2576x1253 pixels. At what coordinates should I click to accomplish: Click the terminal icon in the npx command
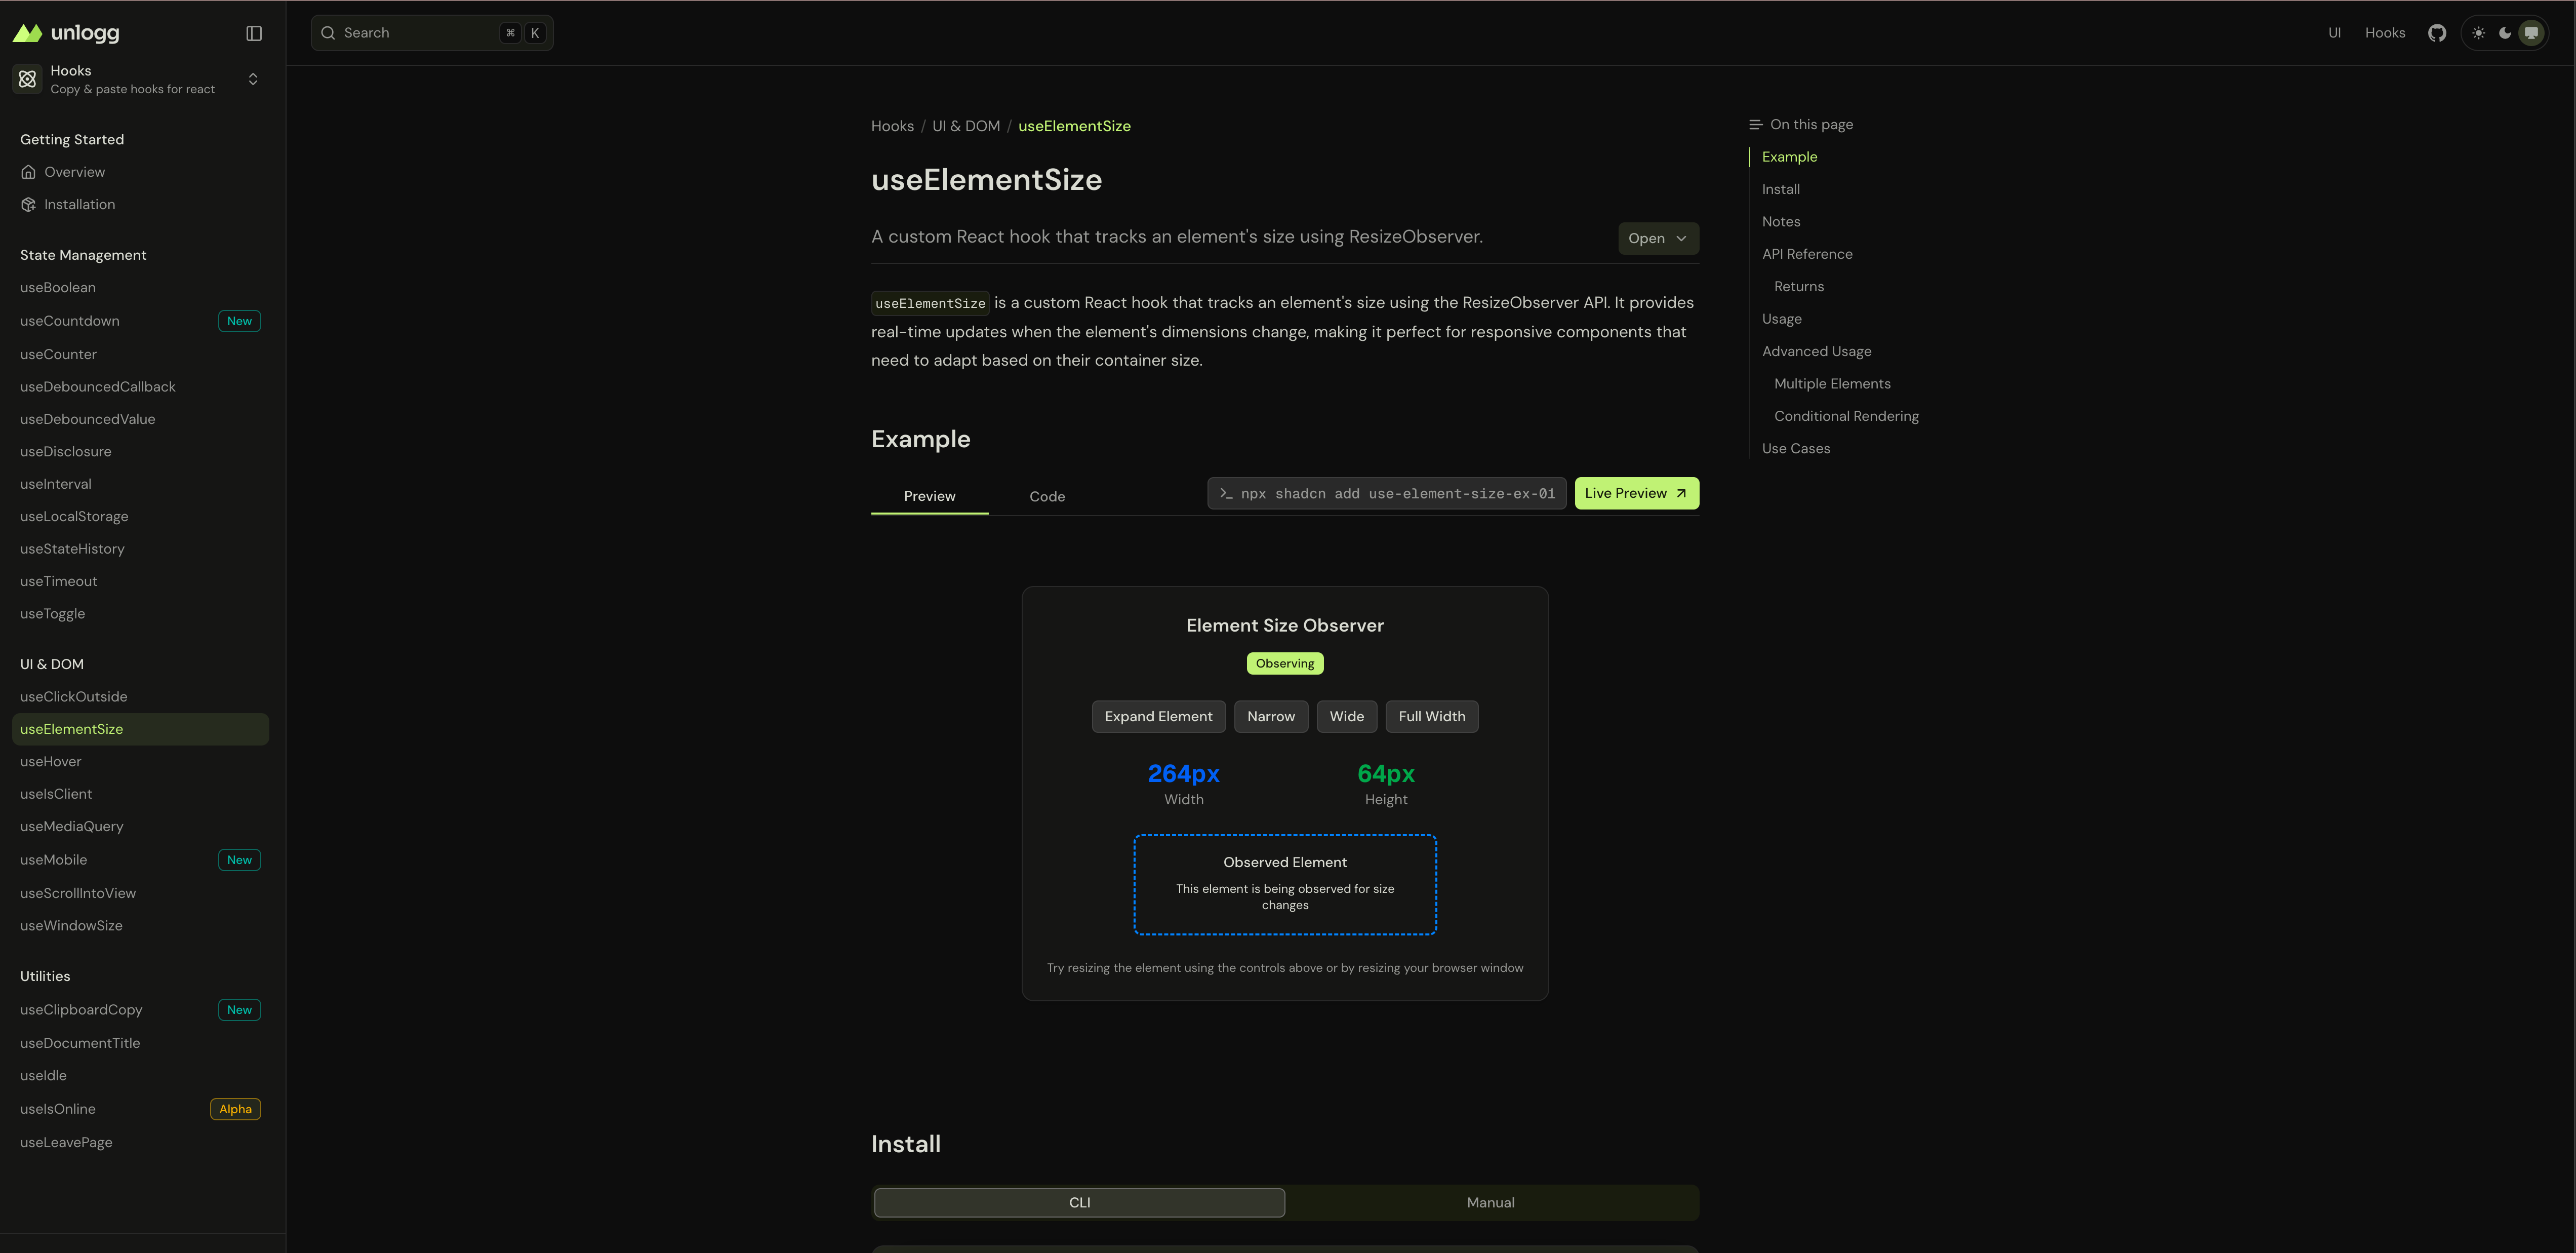click(1227, 493)
